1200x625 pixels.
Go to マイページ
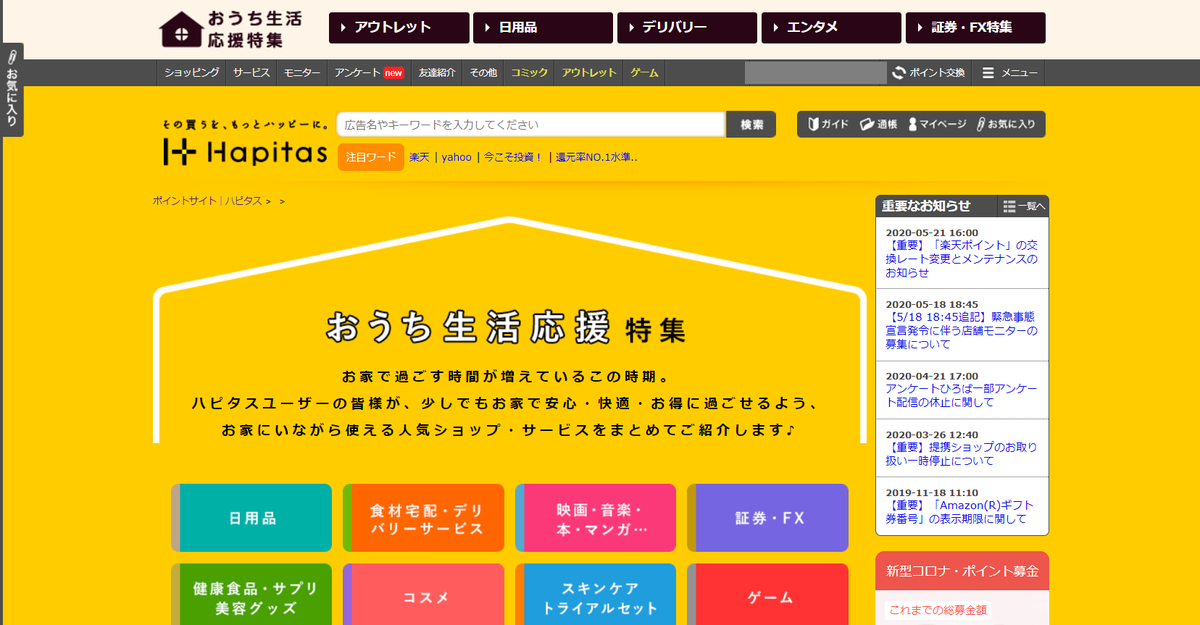pos(937,125)
